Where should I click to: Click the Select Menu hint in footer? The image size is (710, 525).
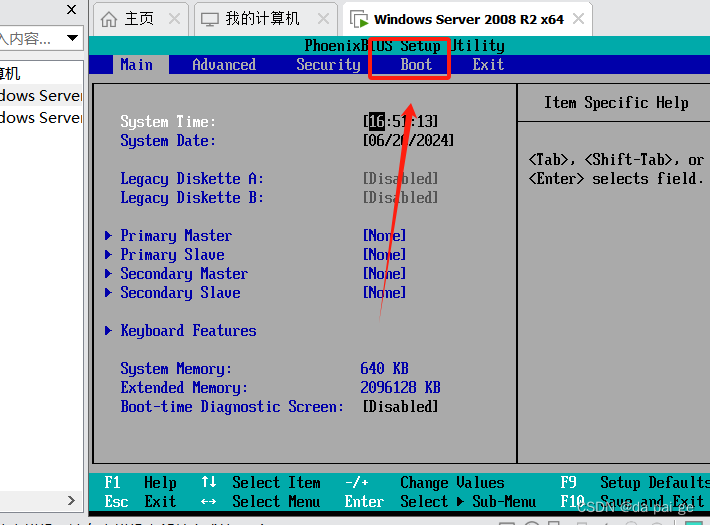tap(261, 501)
